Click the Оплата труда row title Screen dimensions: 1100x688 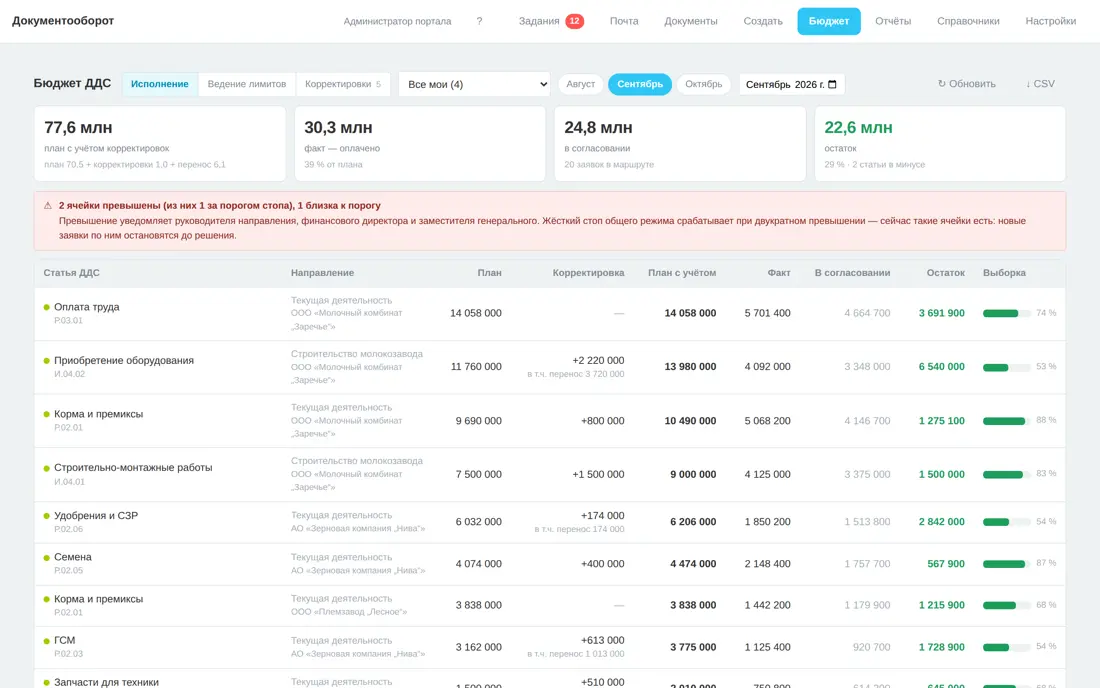pyautogui.click(x=87, y=307)
